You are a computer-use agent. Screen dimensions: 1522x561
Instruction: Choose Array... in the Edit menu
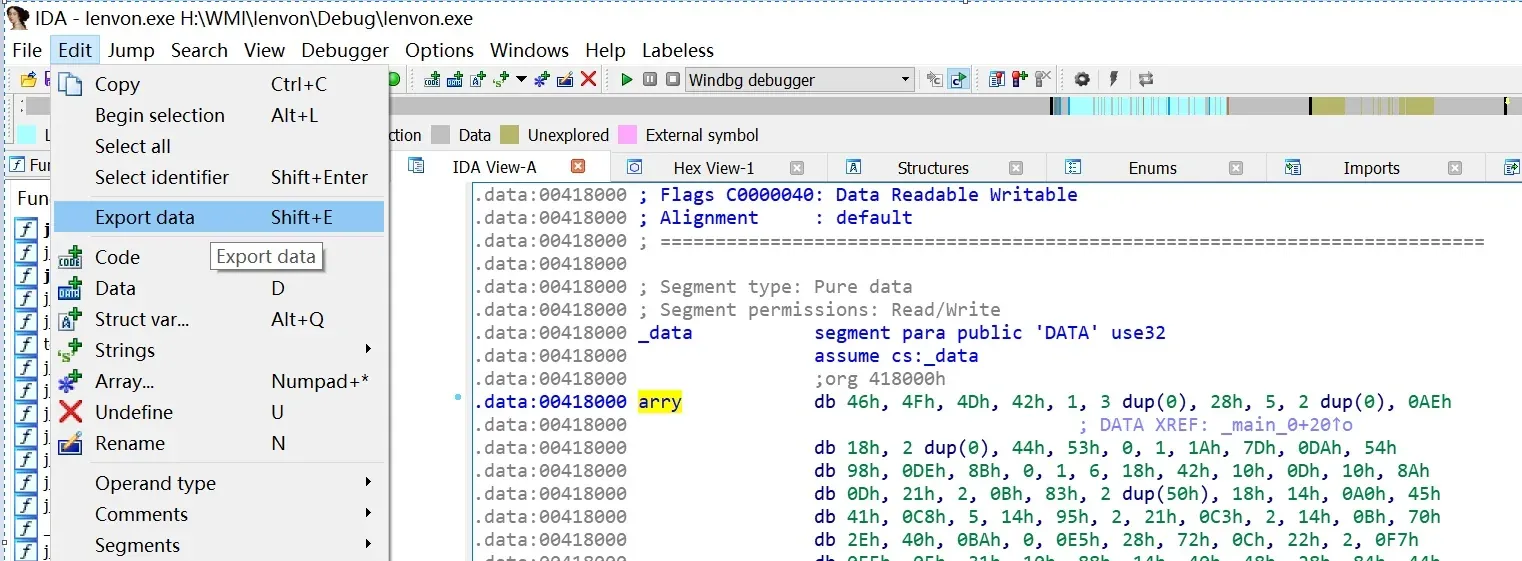(x=219, y=381)
